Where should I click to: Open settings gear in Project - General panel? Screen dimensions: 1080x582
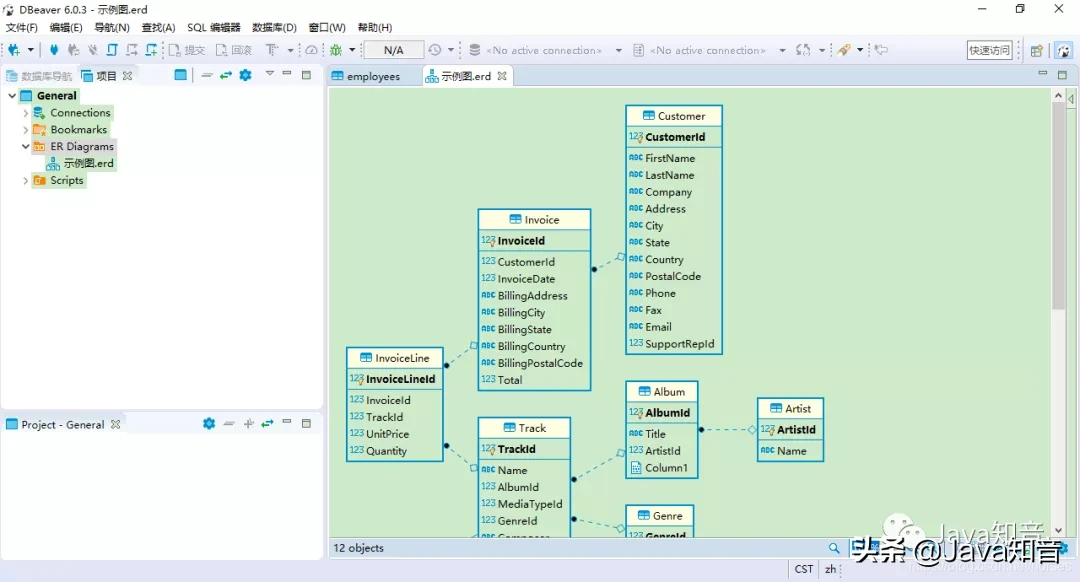(x=209, y=424)
